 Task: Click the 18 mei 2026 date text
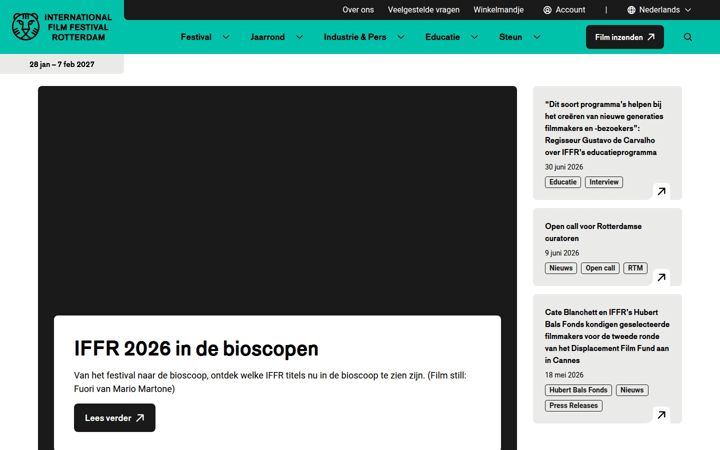pos(564,375)
